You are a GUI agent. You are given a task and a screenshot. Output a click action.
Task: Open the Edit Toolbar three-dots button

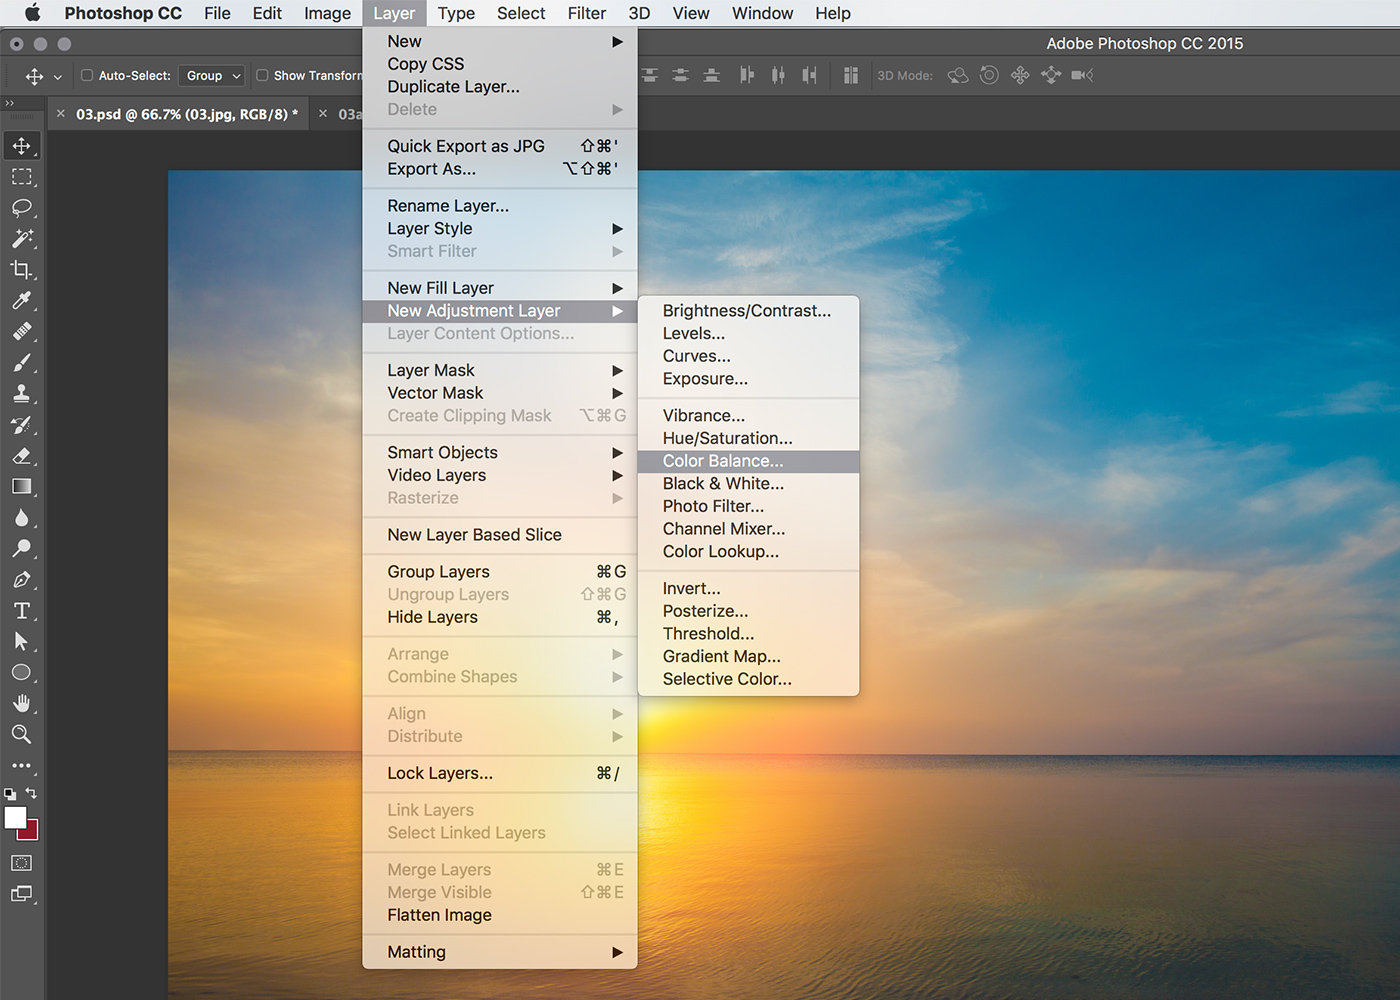[x=22, y=766]
